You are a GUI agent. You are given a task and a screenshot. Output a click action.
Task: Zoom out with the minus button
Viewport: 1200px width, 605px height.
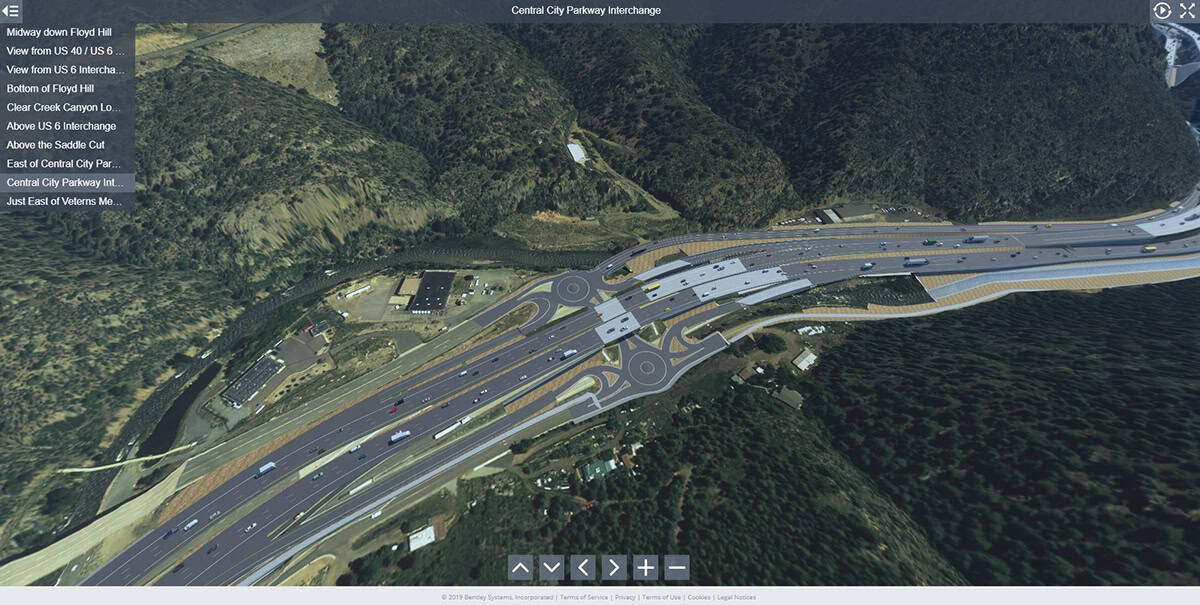coord(677,568)
